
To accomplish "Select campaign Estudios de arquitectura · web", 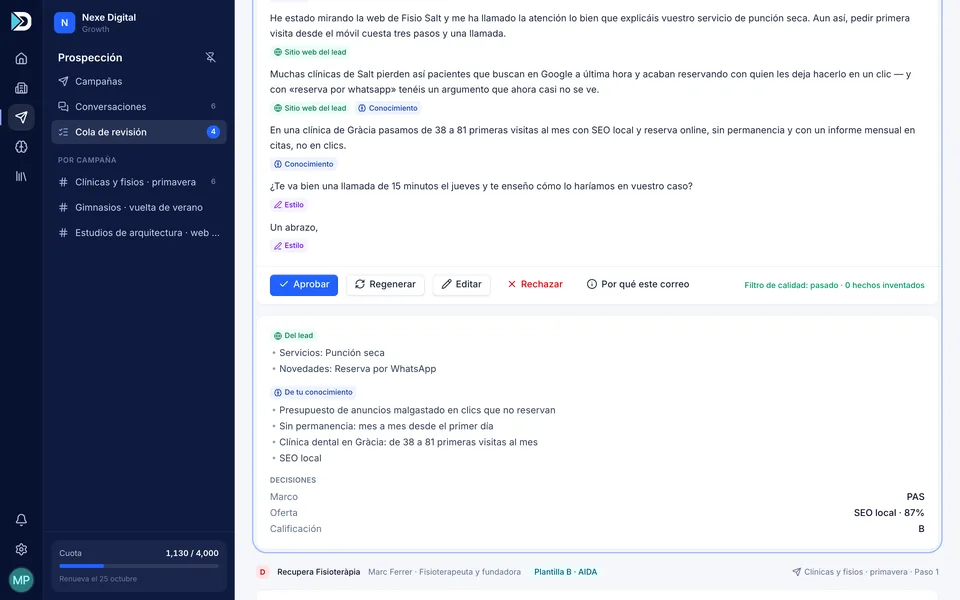I will point(138,233).
